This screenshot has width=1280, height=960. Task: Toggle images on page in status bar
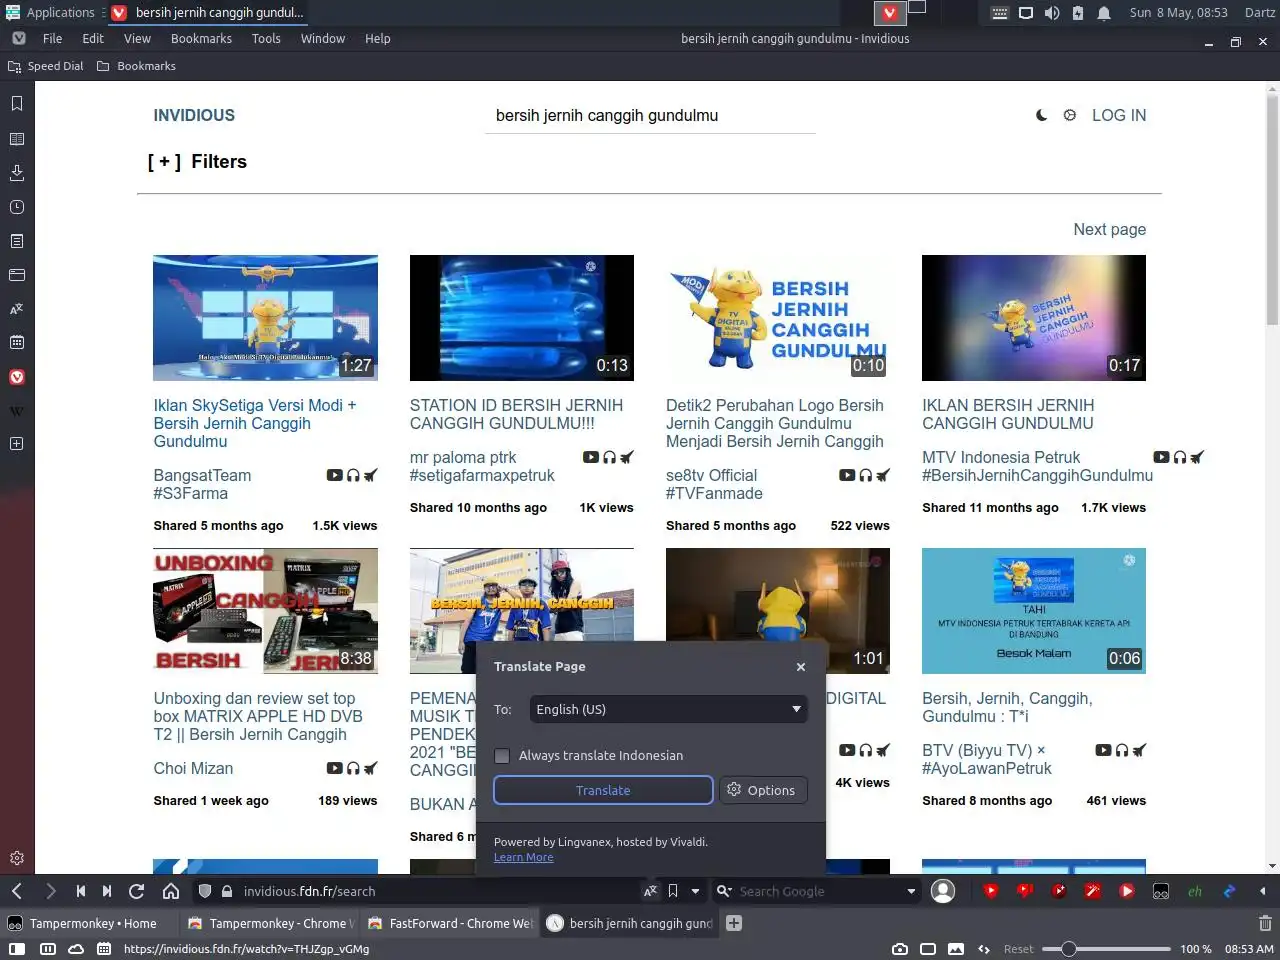click(x=956, y=949)
